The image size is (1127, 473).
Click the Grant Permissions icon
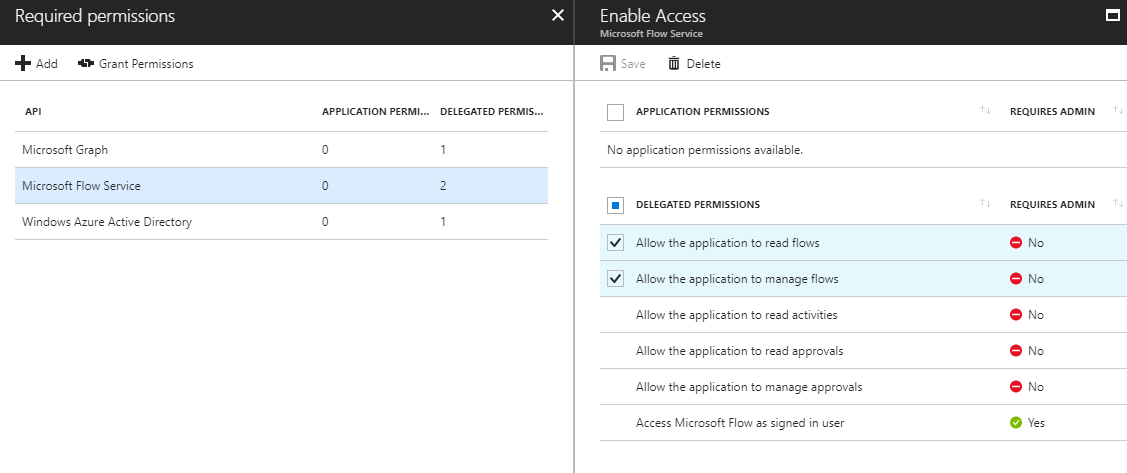(85, 64)
